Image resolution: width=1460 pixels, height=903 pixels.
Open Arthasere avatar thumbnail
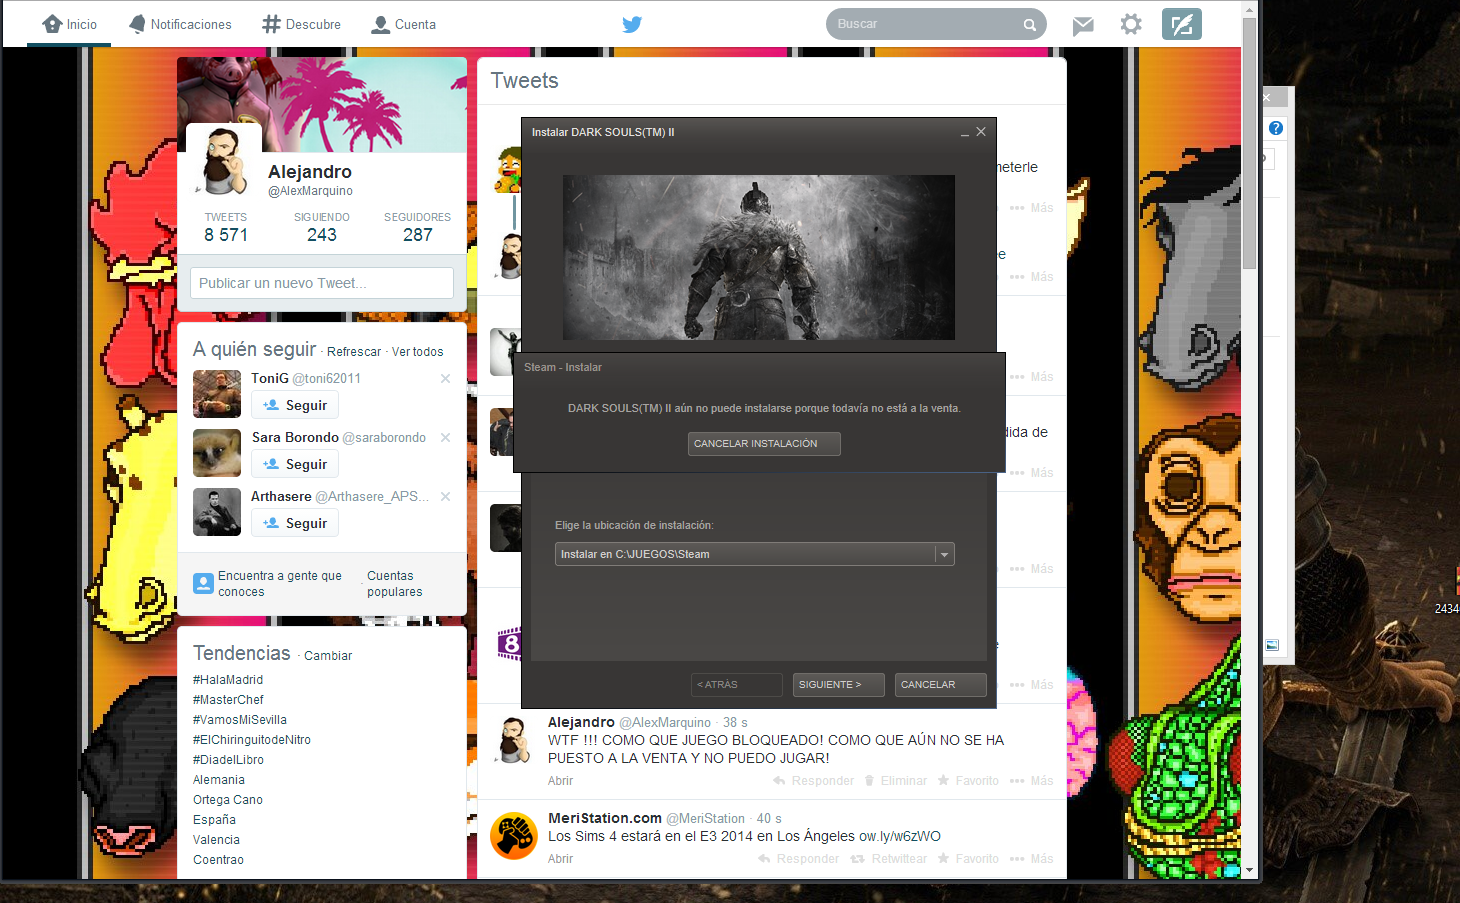click(x=217, y=512)
